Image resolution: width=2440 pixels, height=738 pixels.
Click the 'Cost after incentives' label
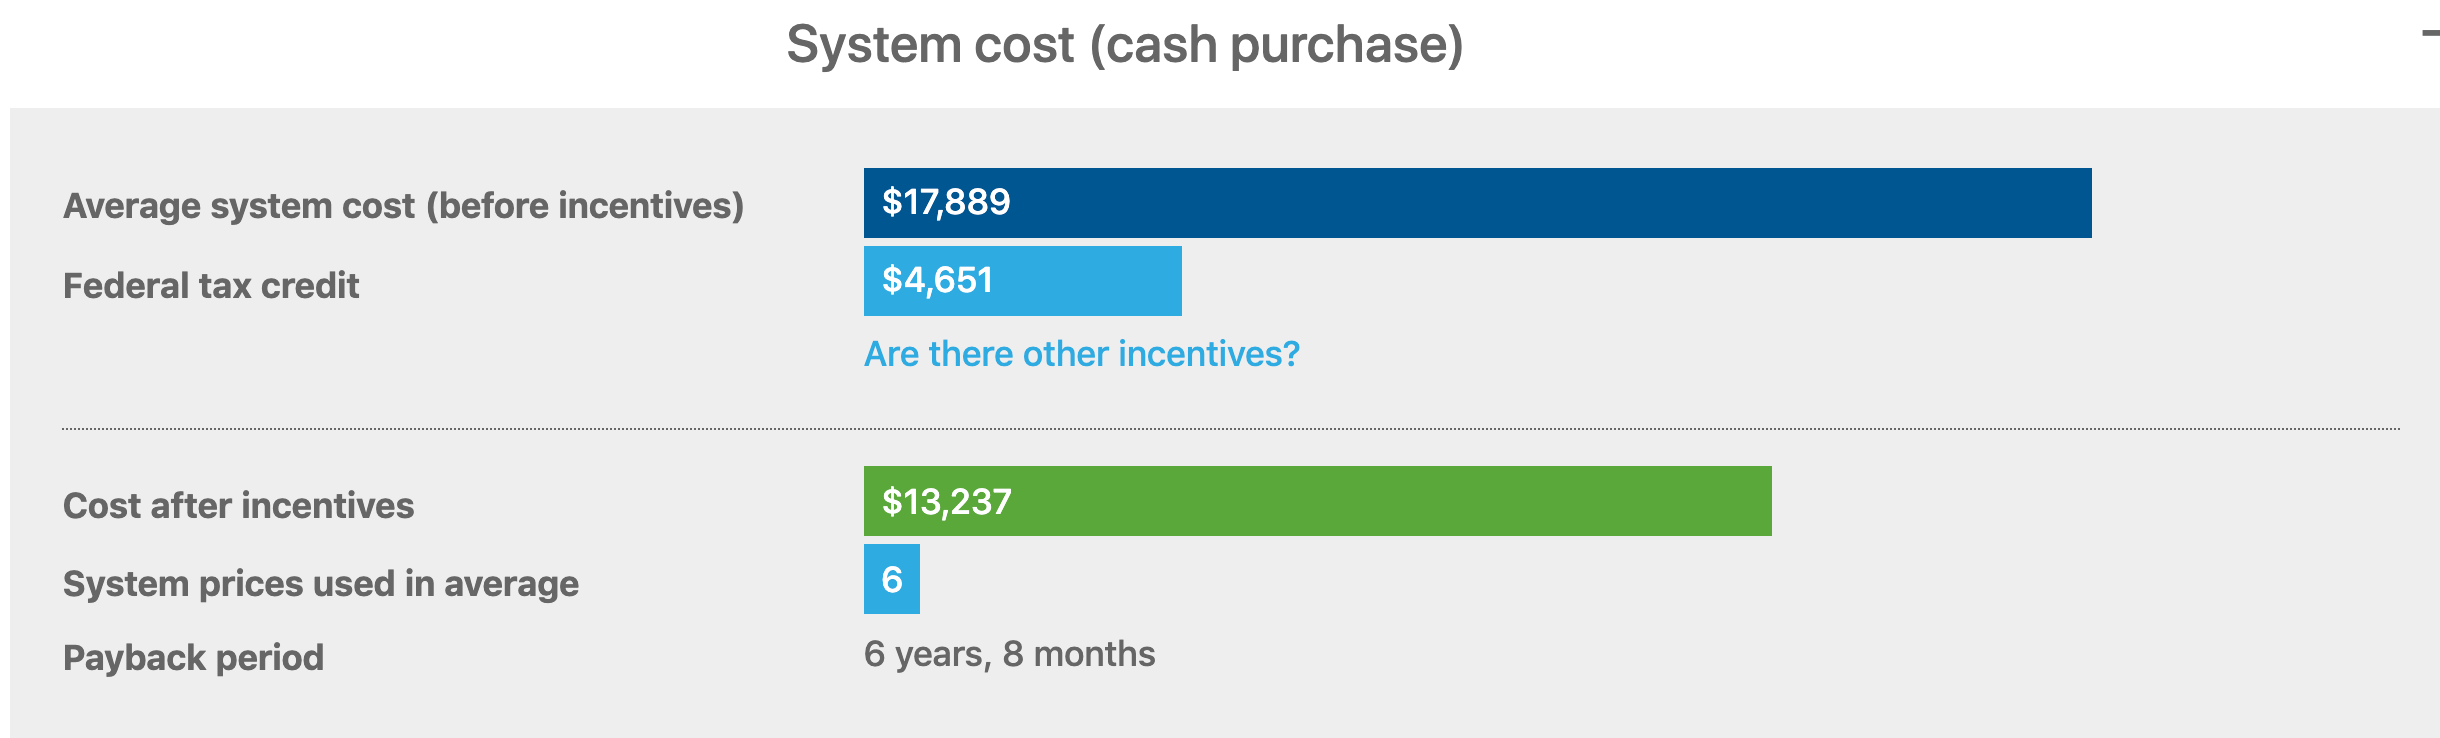pos(238,506)
